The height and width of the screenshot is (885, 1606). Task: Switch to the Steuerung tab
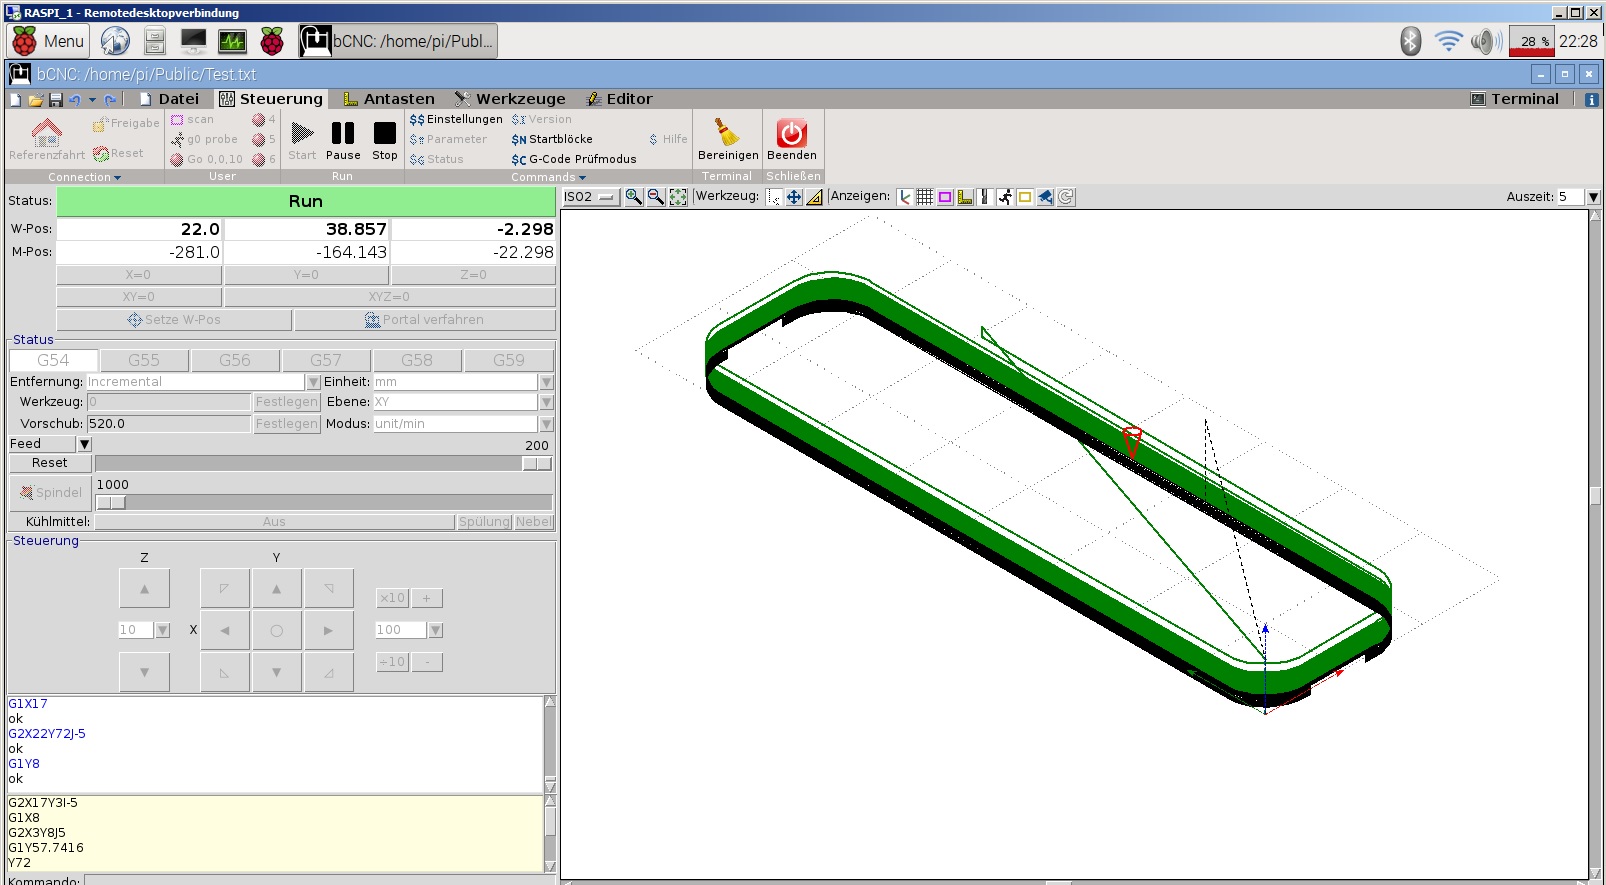[271, 99]
